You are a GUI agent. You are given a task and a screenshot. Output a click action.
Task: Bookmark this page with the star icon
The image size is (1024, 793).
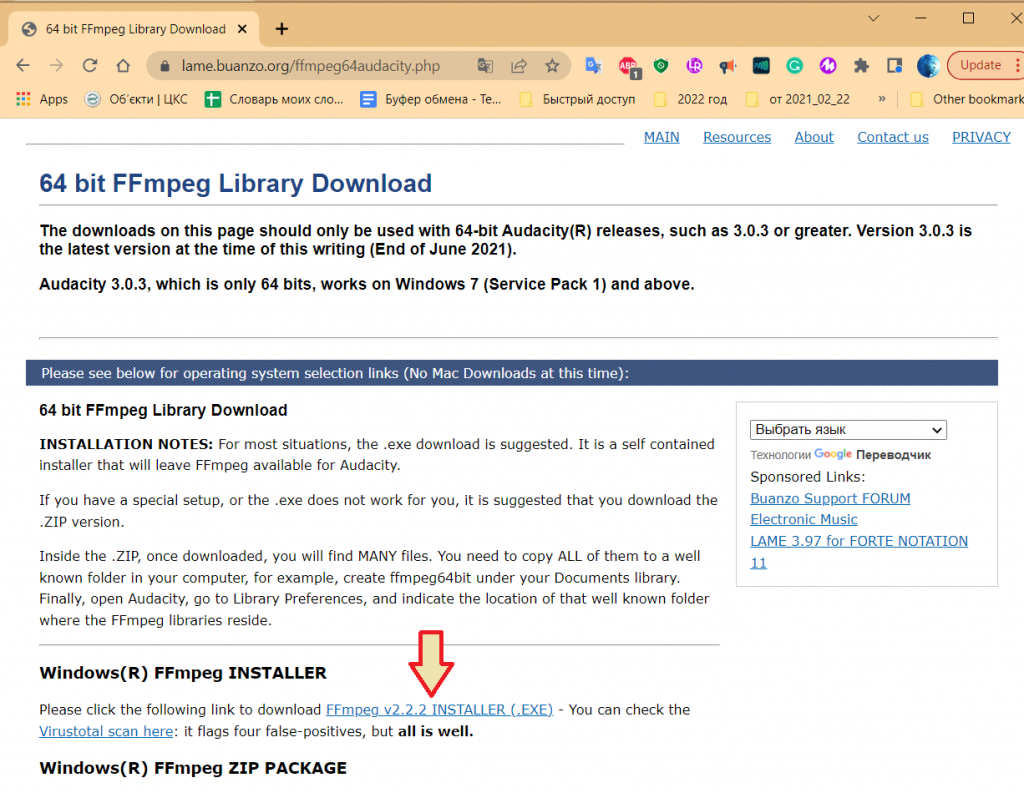pos(552,65)
